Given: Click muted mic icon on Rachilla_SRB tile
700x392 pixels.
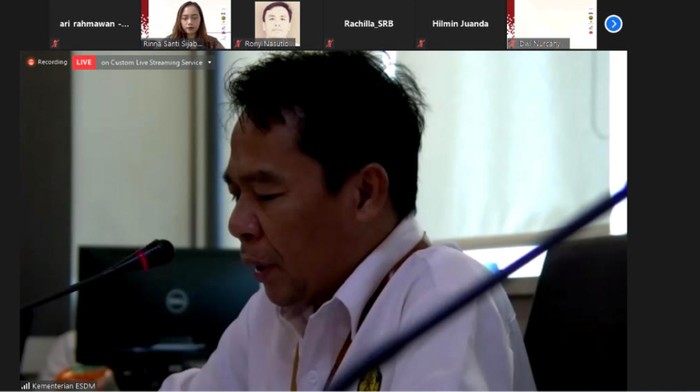Looking at the screenshot, I should pyautogui.click(x=329, y=43).
